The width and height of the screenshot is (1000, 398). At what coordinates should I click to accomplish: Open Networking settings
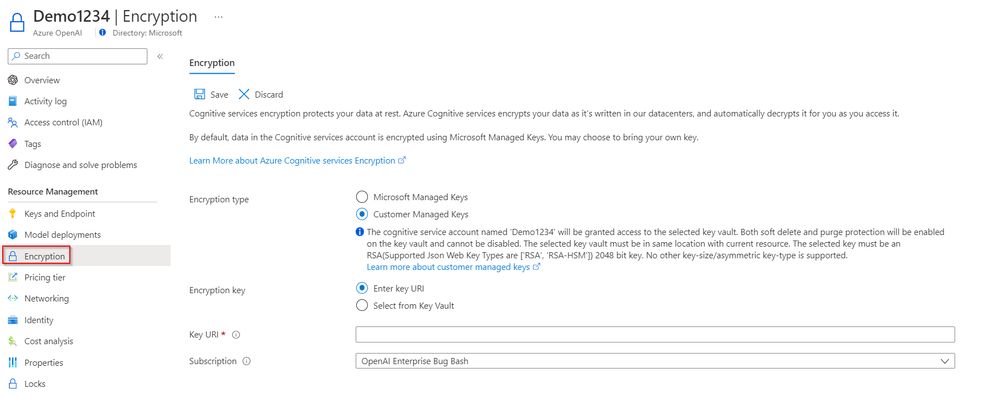(47, 298)
